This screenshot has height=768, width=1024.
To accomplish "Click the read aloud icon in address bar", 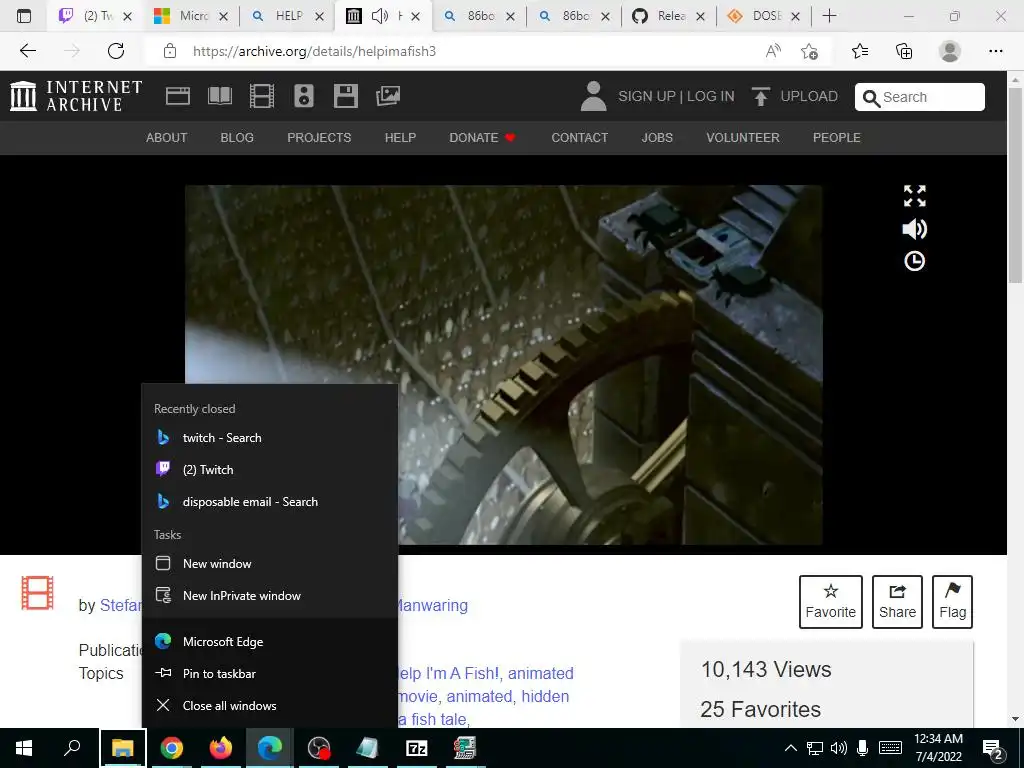I will (773, 51).
